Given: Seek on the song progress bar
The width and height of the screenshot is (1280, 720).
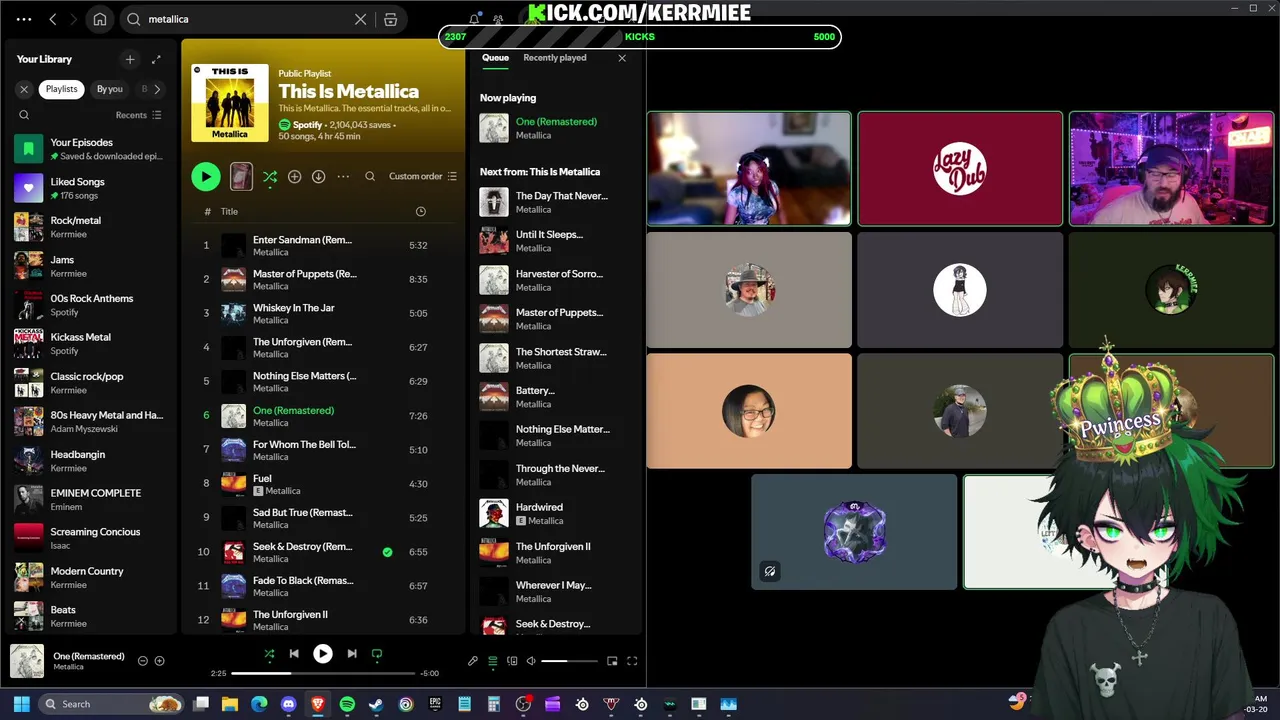Looking at the screenshot, I should point(324,673).
